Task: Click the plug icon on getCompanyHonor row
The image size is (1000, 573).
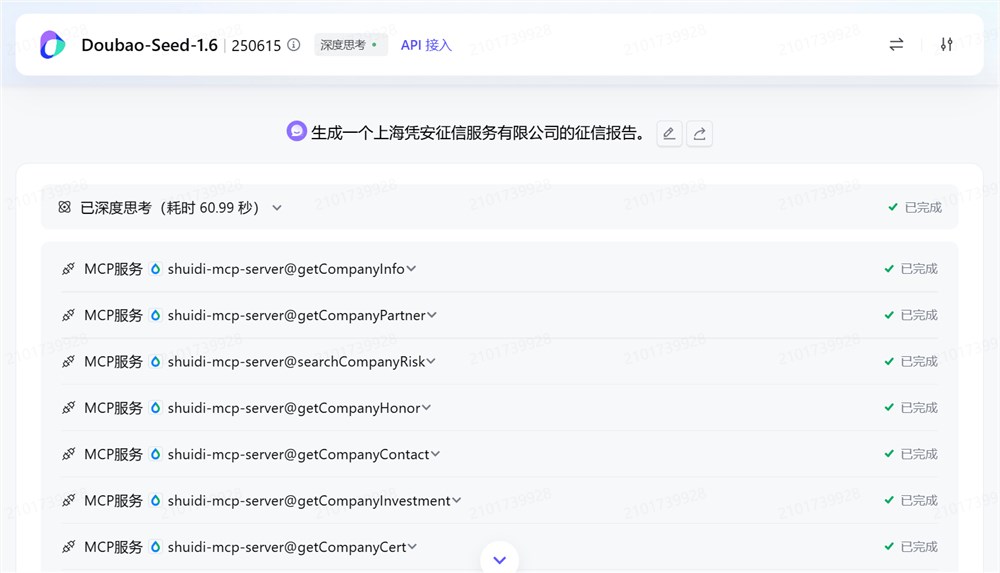Action: [x=68, y=407]
